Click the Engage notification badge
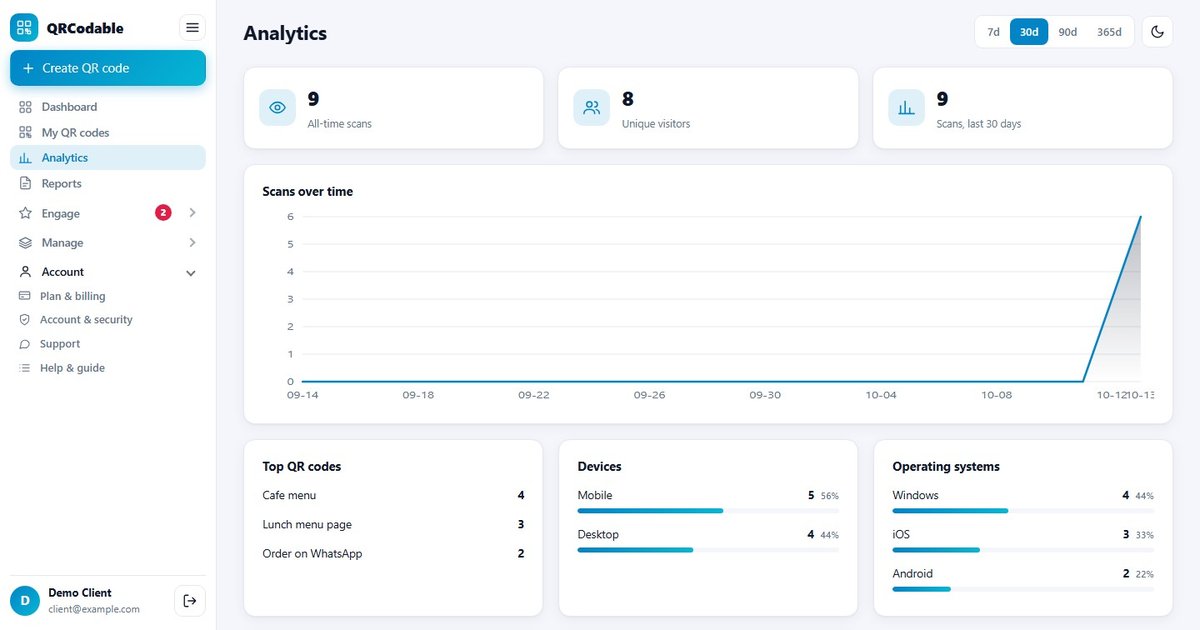Image resolution: width=1200 pixels, height=630 pixels. coord(163,213)
